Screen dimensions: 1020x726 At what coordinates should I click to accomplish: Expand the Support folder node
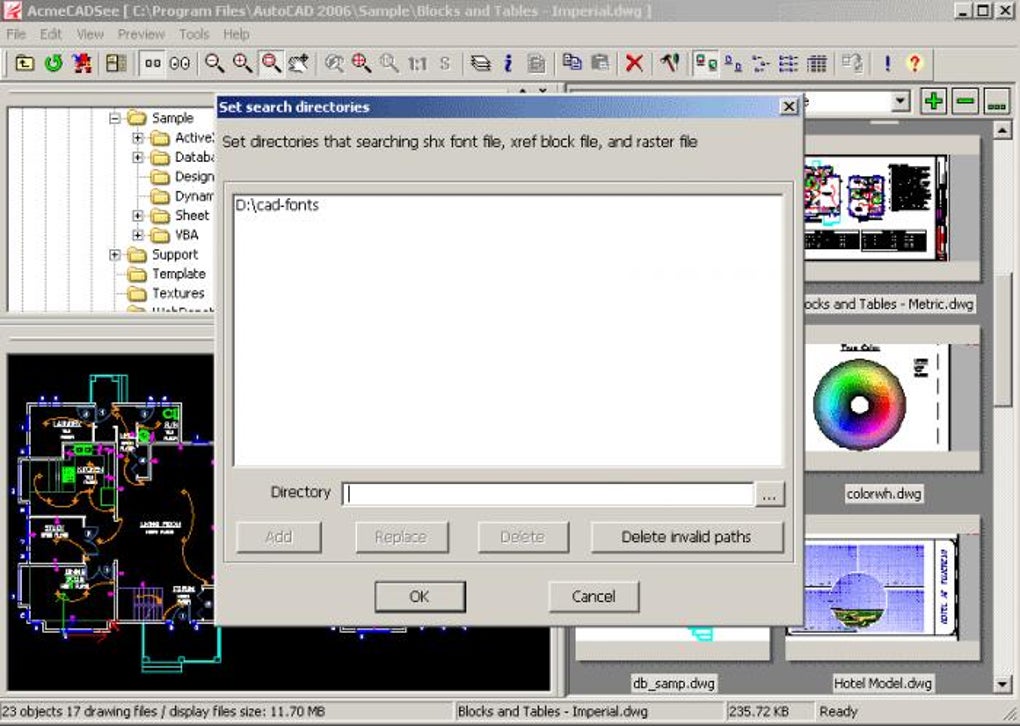click(115, 254)
